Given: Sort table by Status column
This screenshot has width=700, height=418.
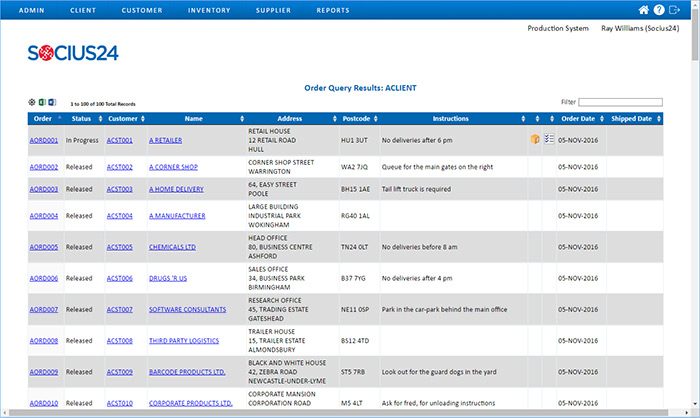Looking at the screenshot, I should click(84, 119).
